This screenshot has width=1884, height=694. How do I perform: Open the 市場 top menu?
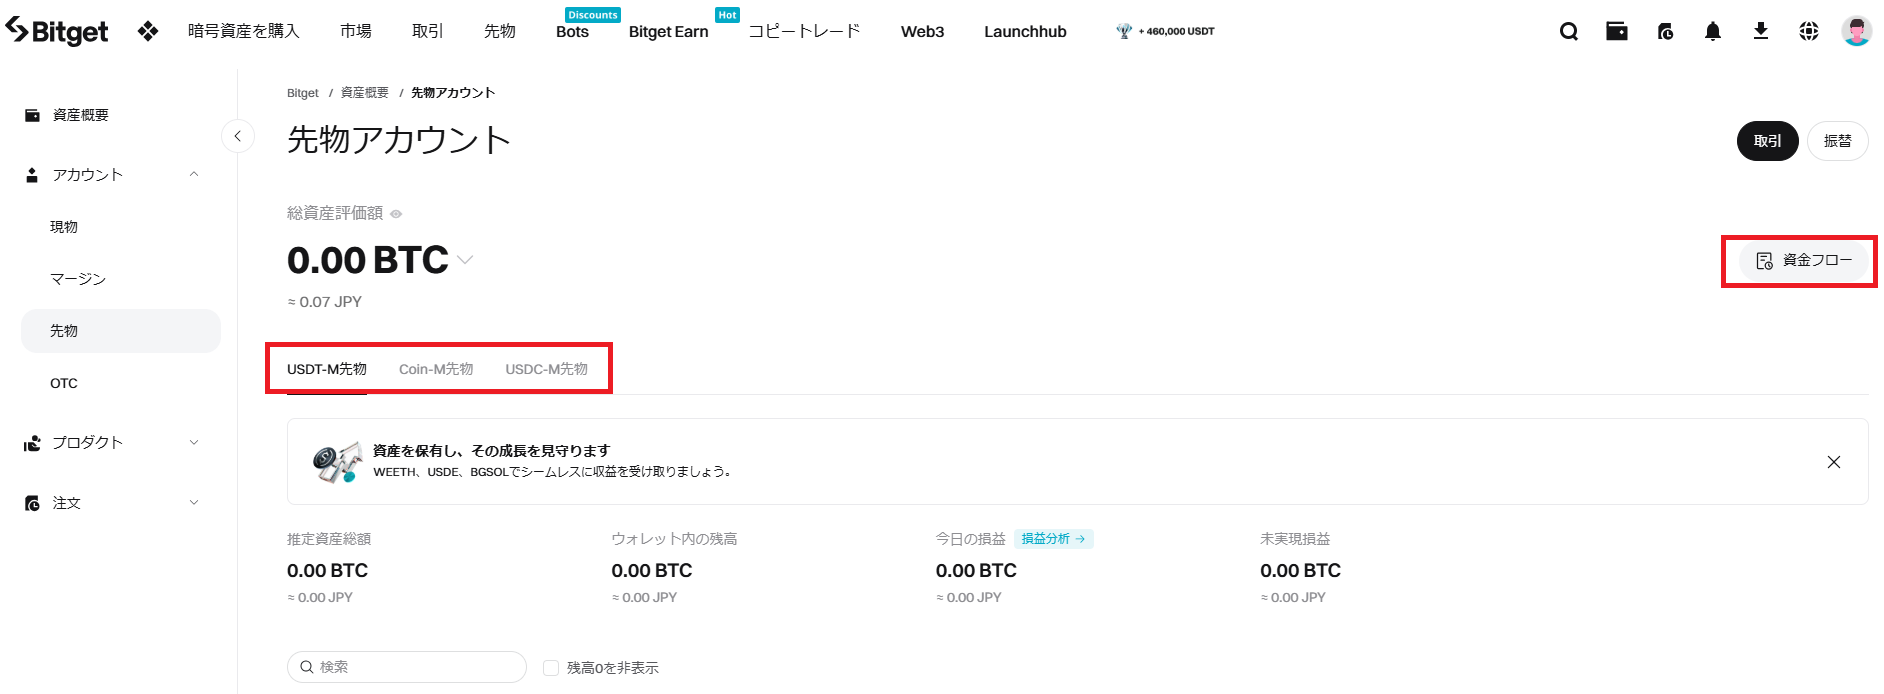356,31
